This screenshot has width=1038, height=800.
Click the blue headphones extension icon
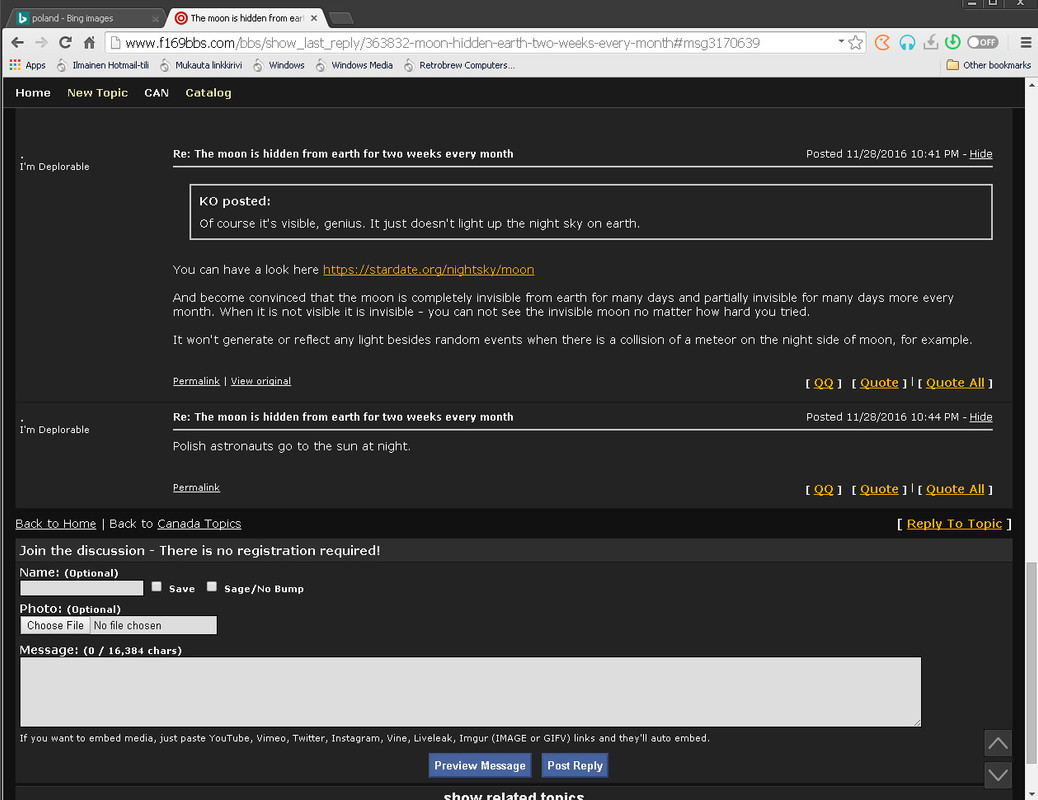[907, 43]
